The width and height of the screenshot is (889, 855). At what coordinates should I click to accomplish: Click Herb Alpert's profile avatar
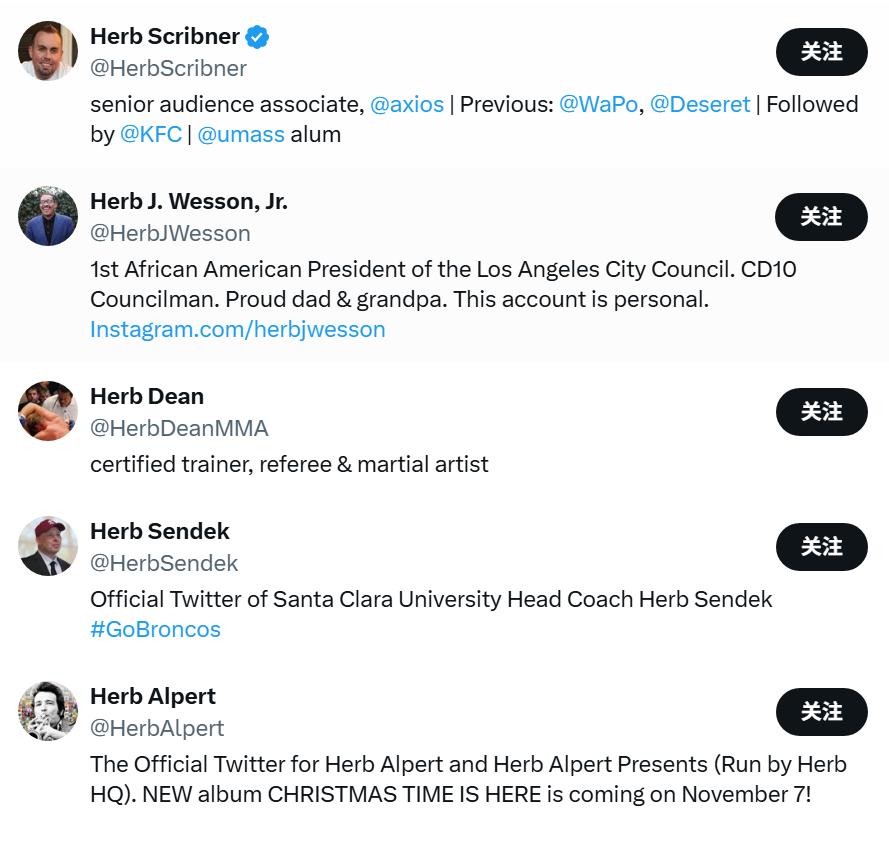tap(48, 711)
